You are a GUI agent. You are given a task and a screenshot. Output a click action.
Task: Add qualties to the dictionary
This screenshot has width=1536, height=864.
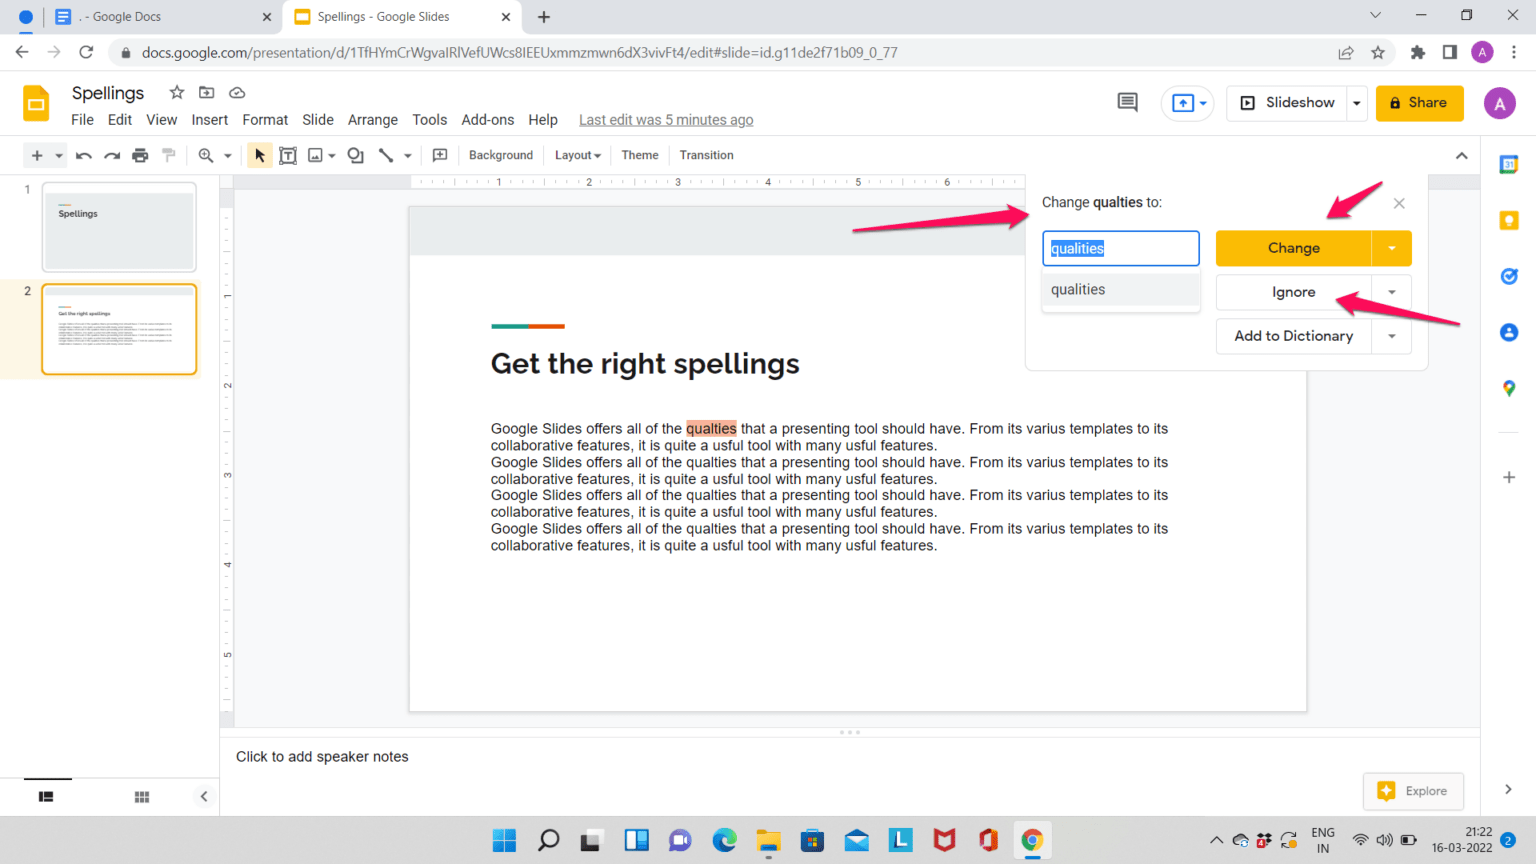tap(1293, 336)
